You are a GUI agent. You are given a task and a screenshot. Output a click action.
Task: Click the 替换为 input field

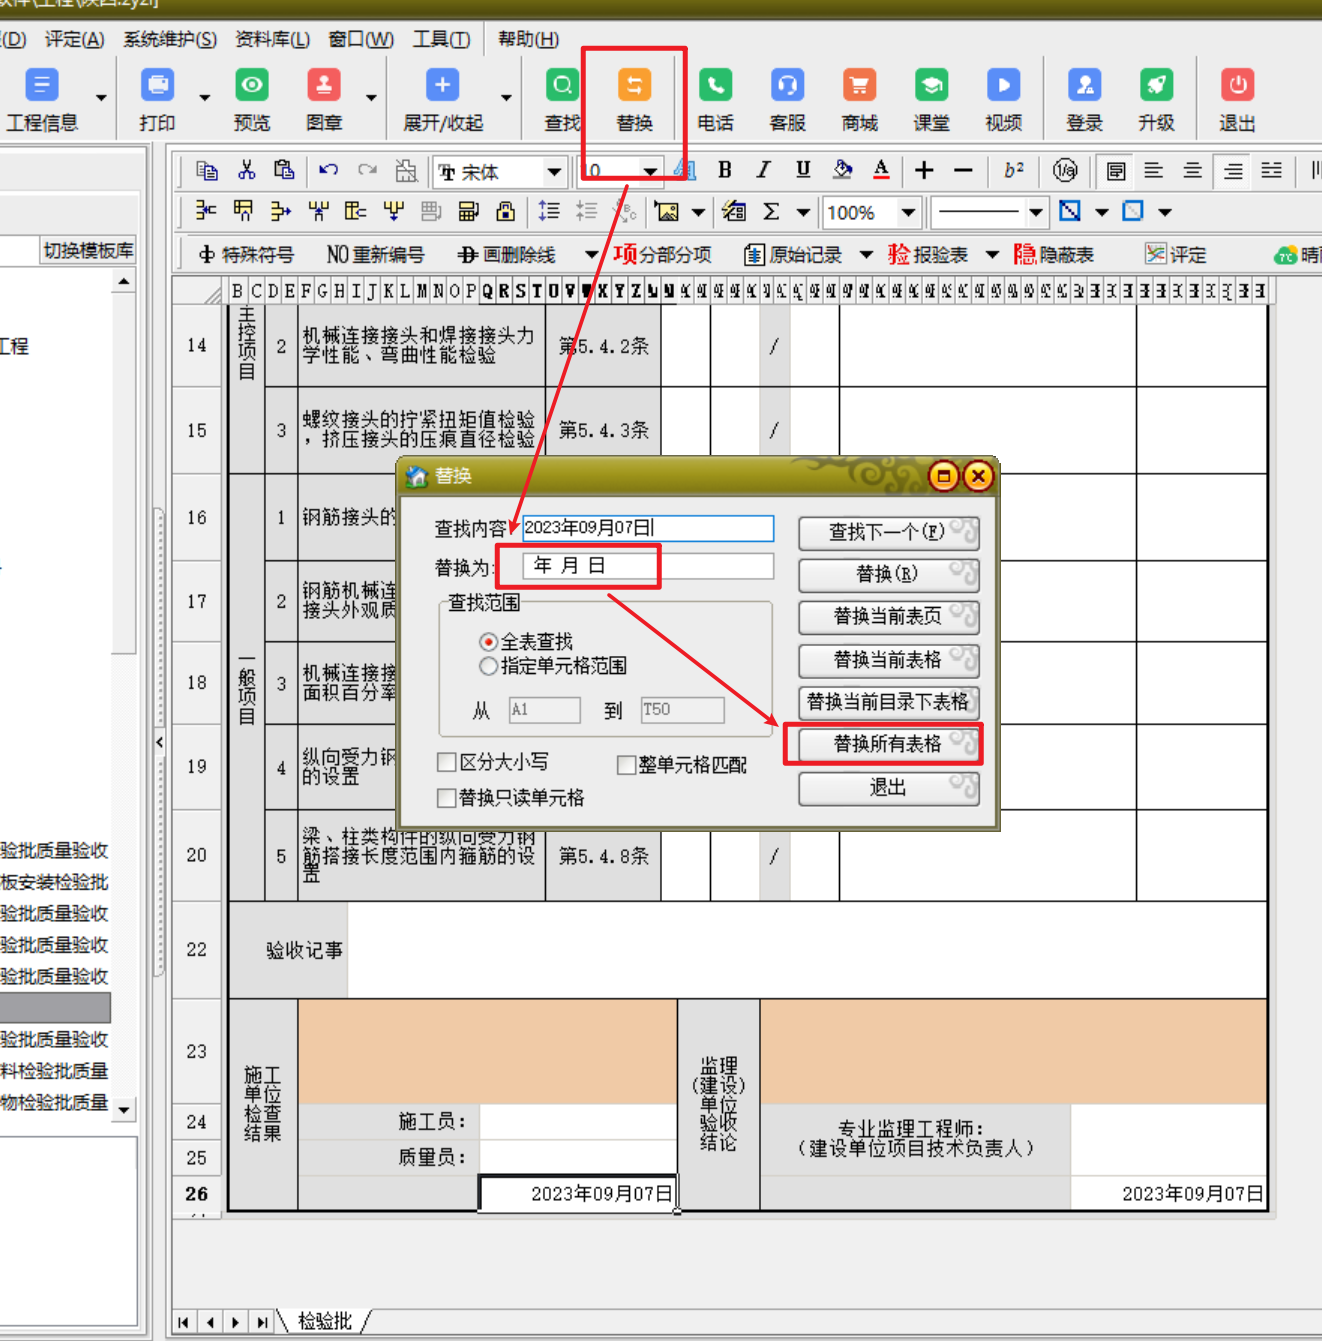point(648,566)
